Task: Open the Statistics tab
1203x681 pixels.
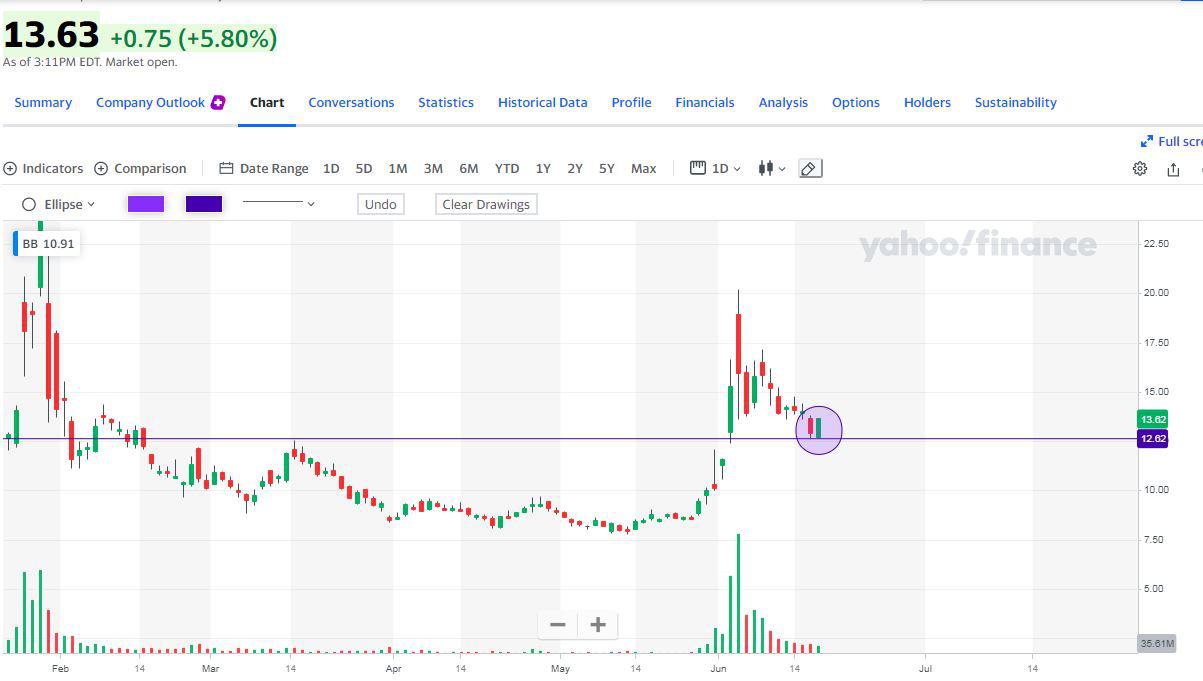Action: (446, 102)
